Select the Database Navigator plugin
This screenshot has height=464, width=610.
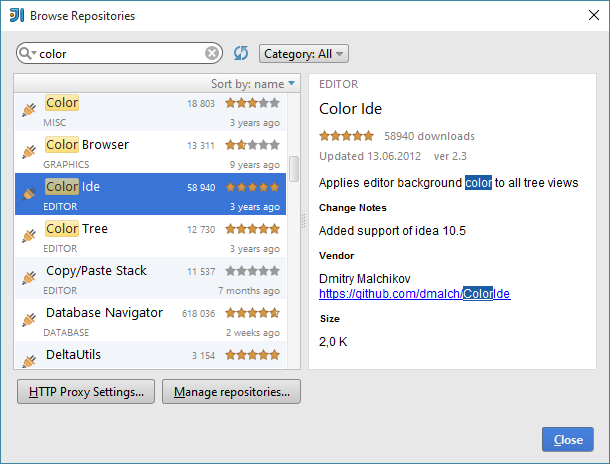click(x=150, y=320)
